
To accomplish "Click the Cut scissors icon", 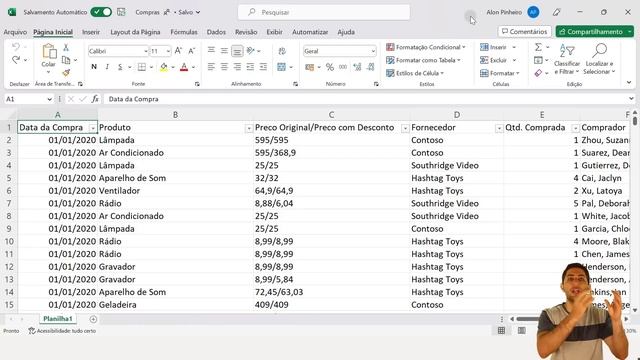I will pos(66,48).
